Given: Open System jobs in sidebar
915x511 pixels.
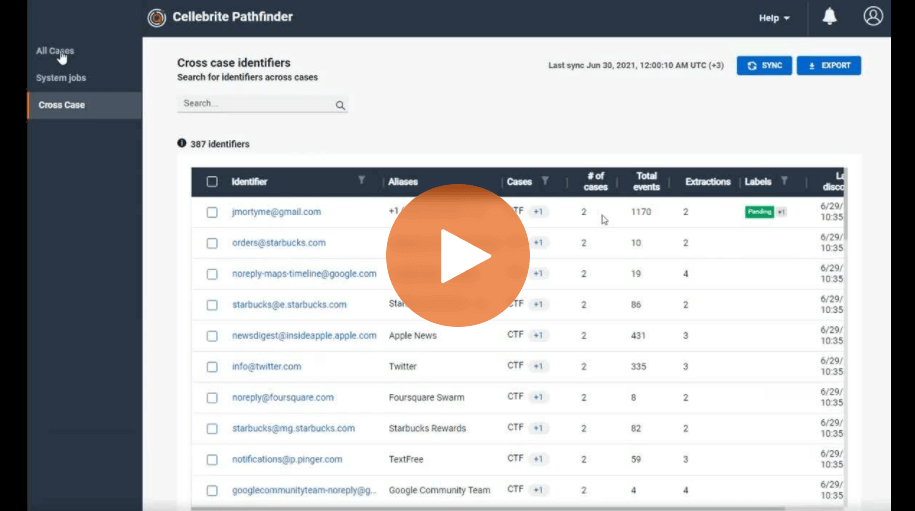Looking at the screenshot, I should tap(61, 78).
